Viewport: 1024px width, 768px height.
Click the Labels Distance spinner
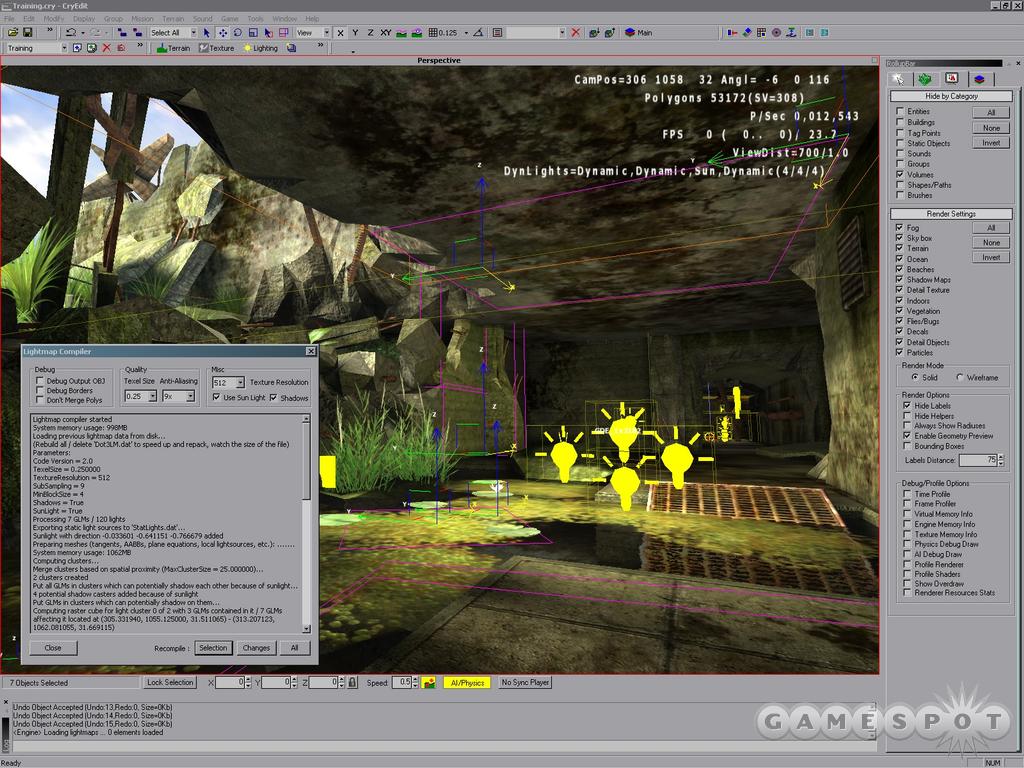1001,460
